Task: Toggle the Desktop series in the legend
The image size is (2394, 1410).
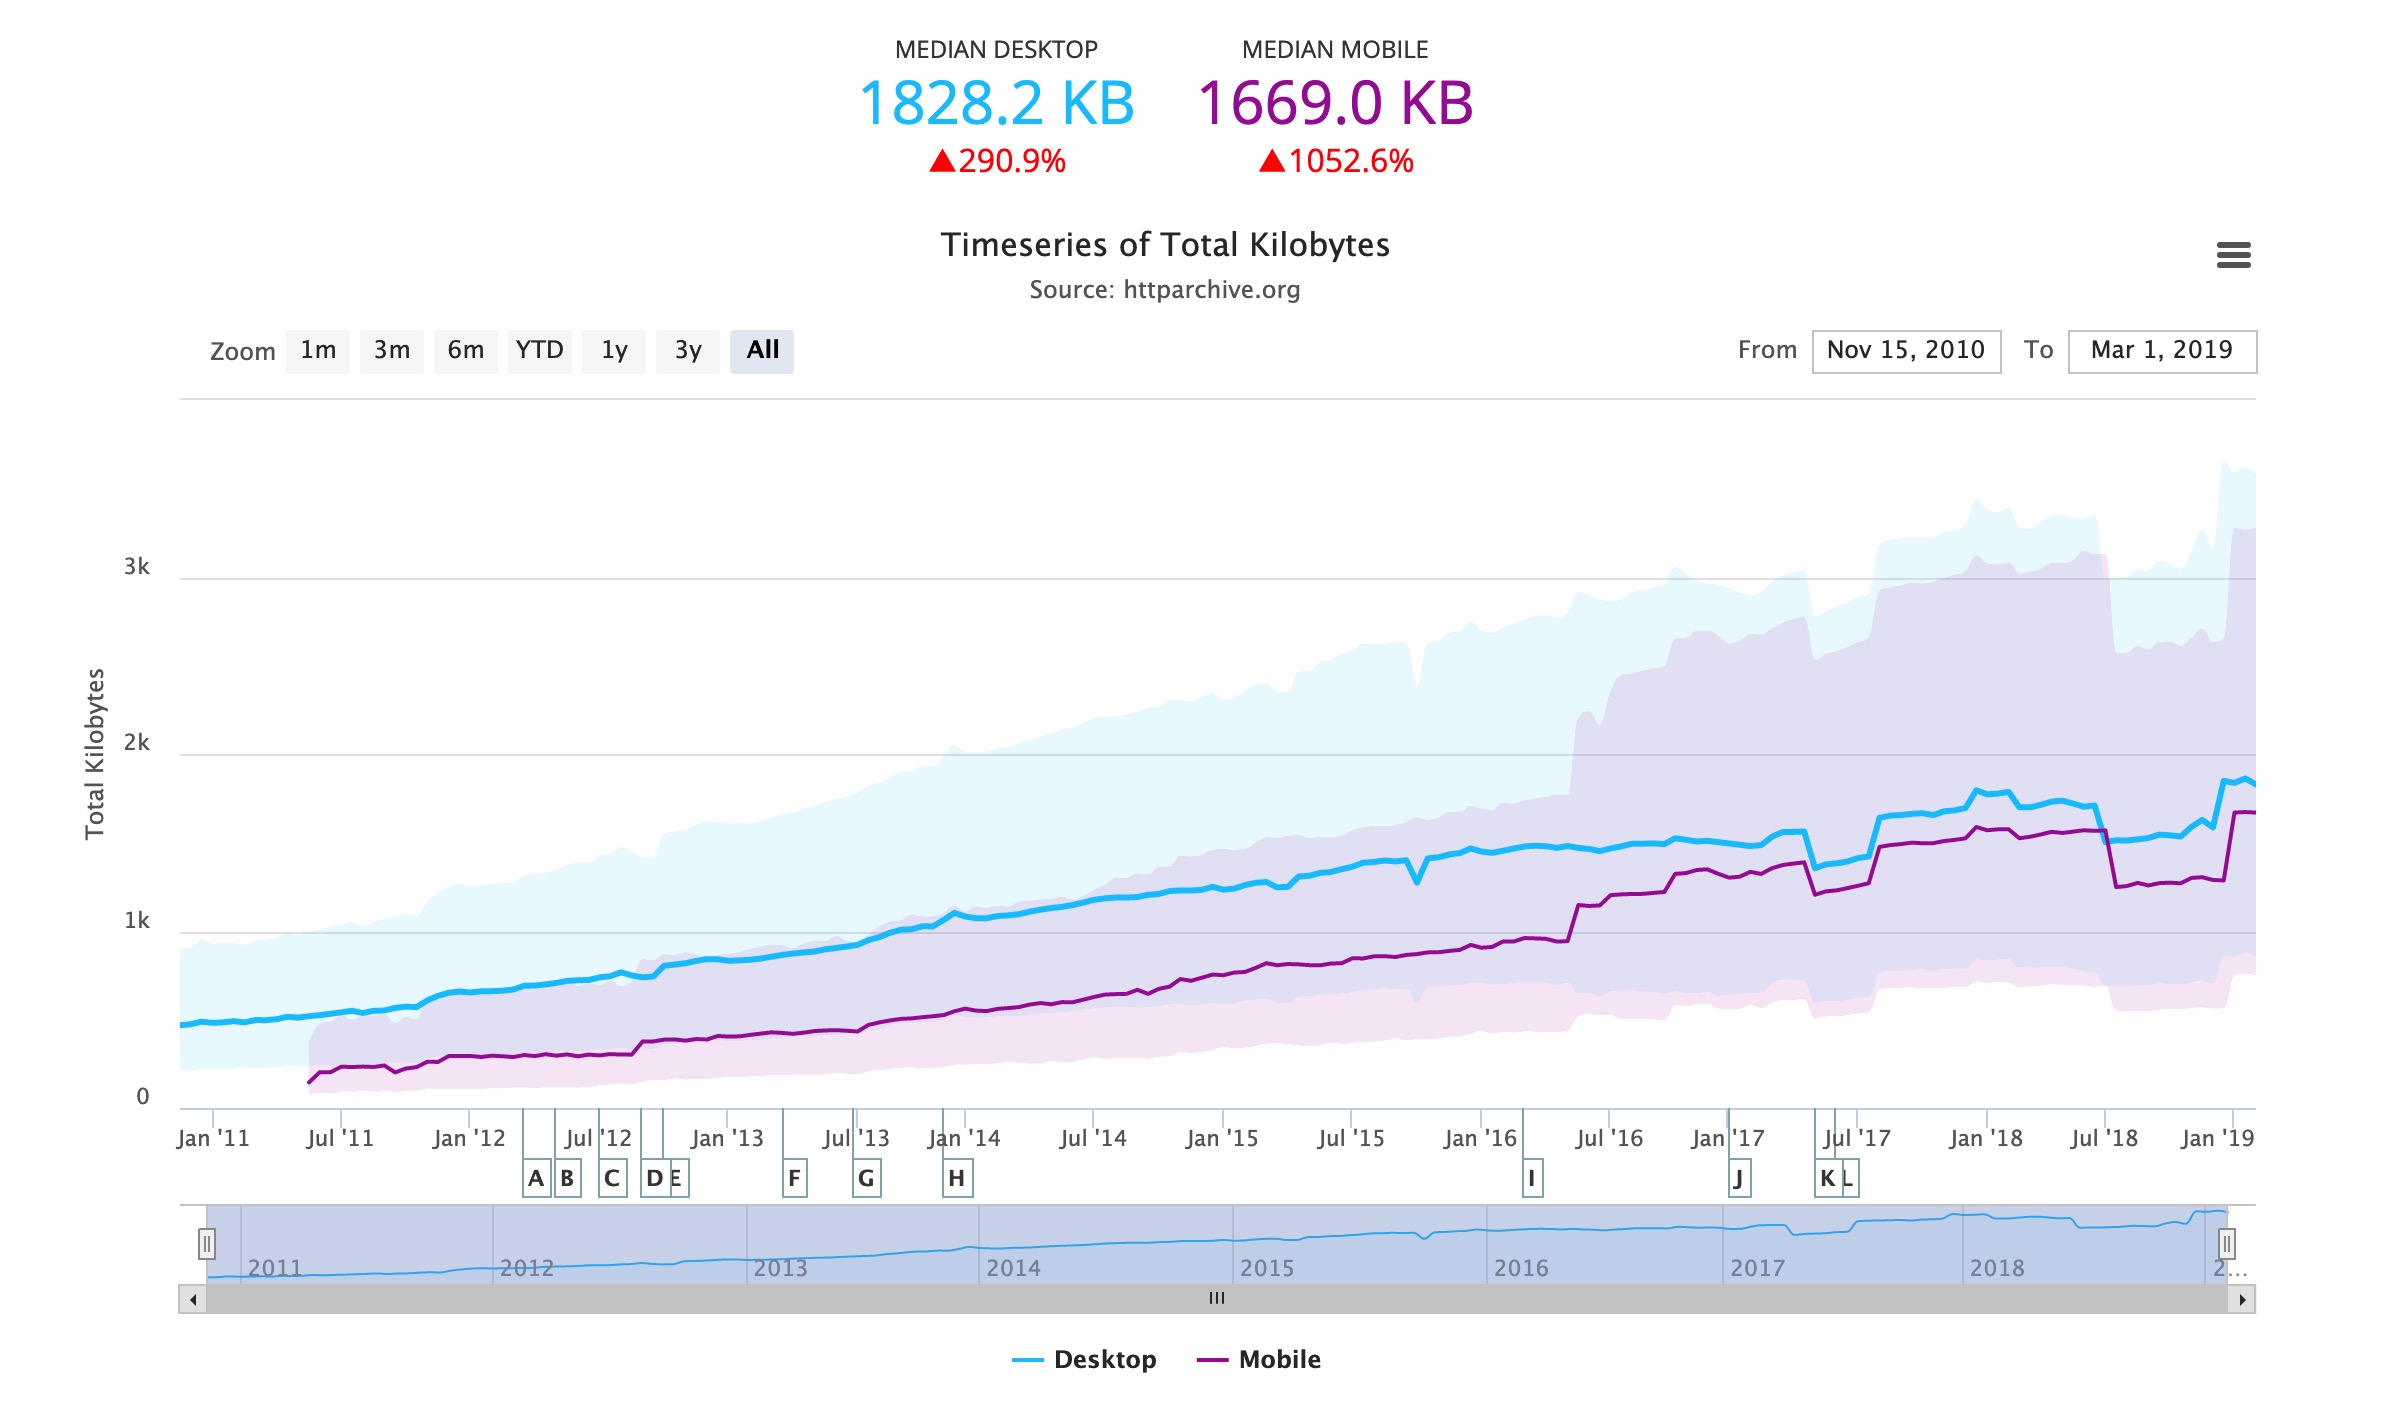Action: [x=1085, y=1360]
